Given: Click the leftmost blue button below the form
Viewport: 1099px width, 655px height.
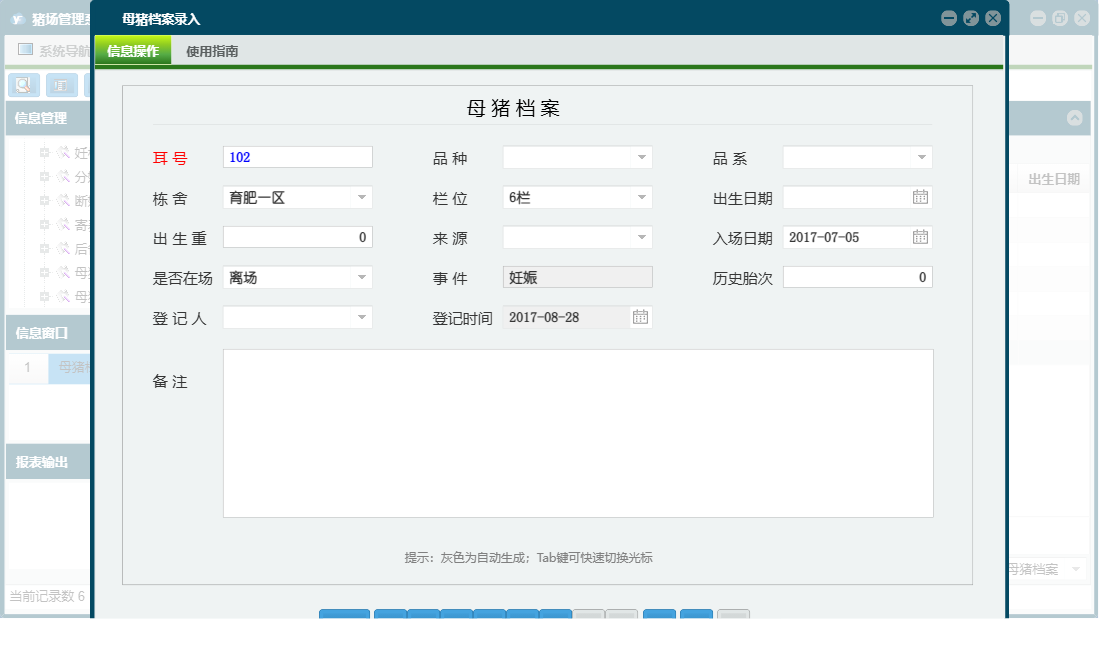Looking at the screenshot, I should click(344, 617).
